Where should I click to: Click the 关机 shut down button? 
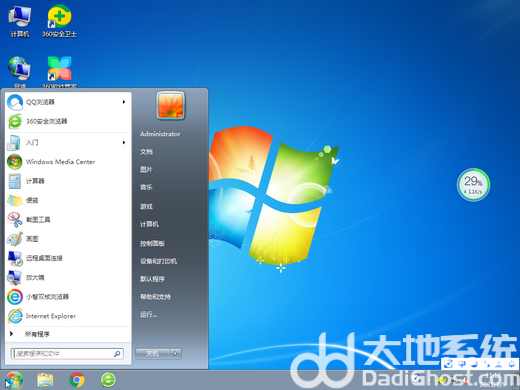click(x=153, y=354)
